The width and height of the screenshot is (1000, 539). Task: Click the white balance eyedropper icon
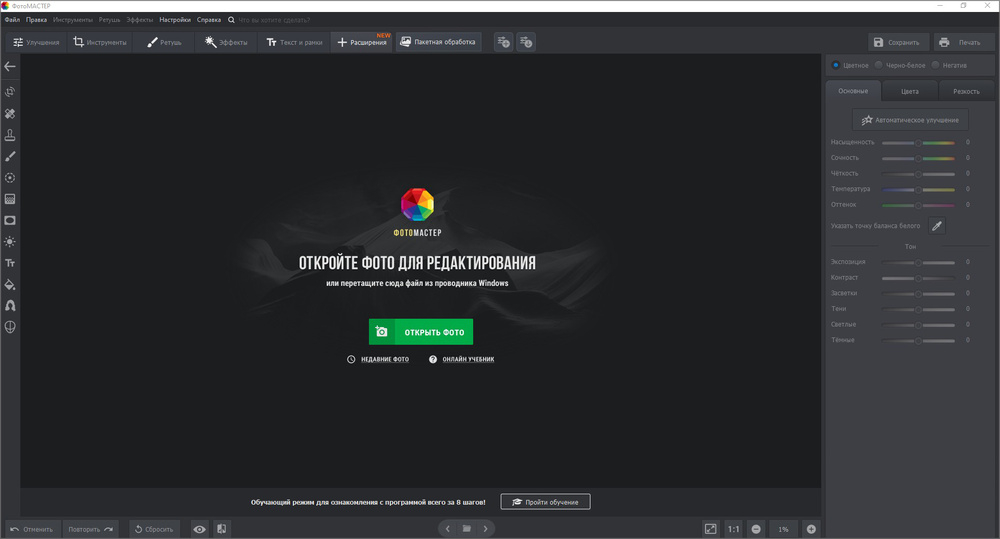pos(936,226)
